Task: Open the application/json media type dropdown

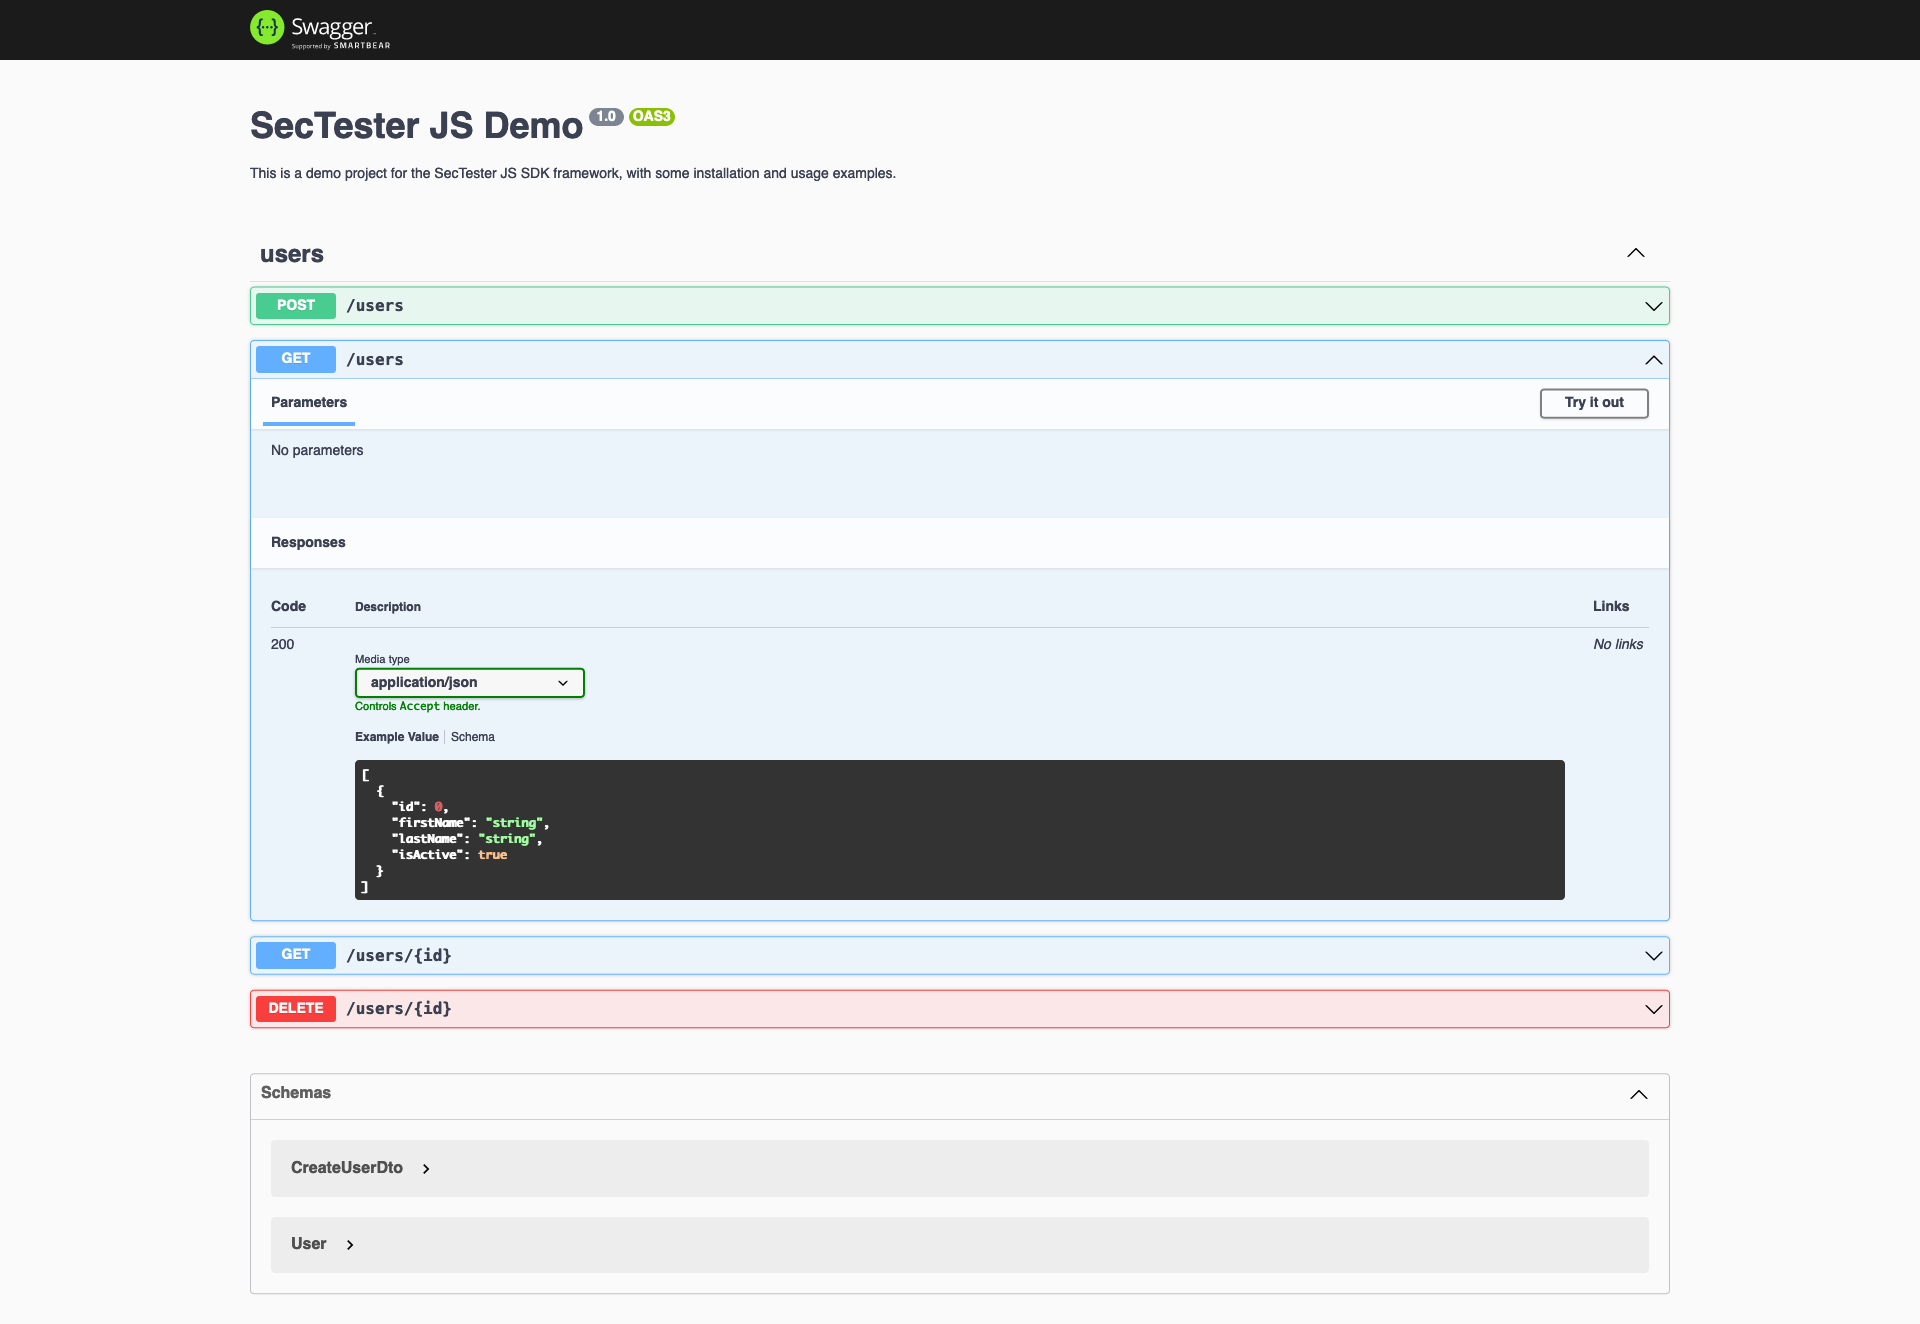Action: point(469,683)
